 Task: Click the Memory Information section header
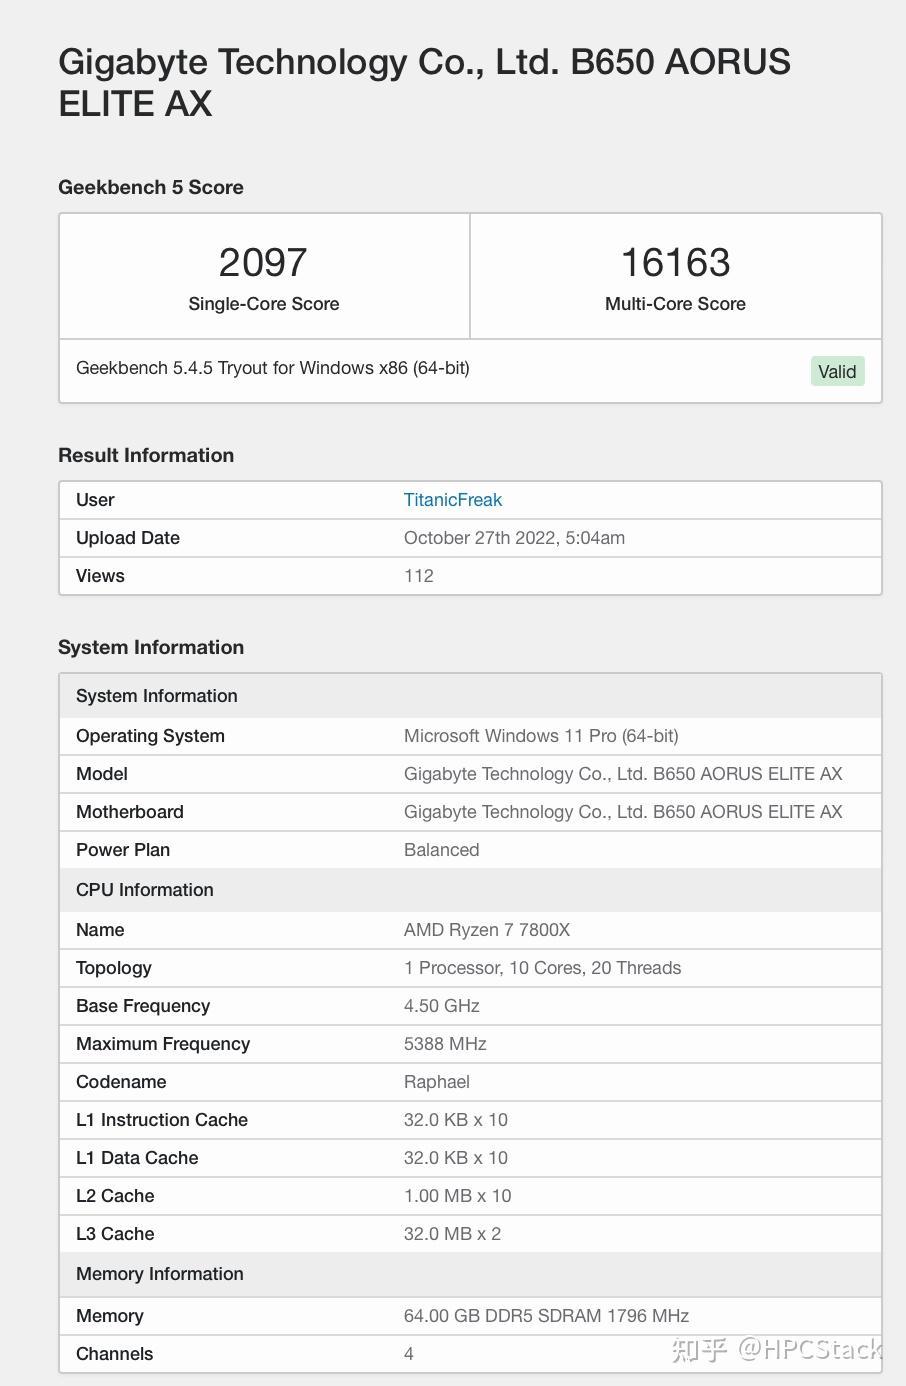(159, 1274)
